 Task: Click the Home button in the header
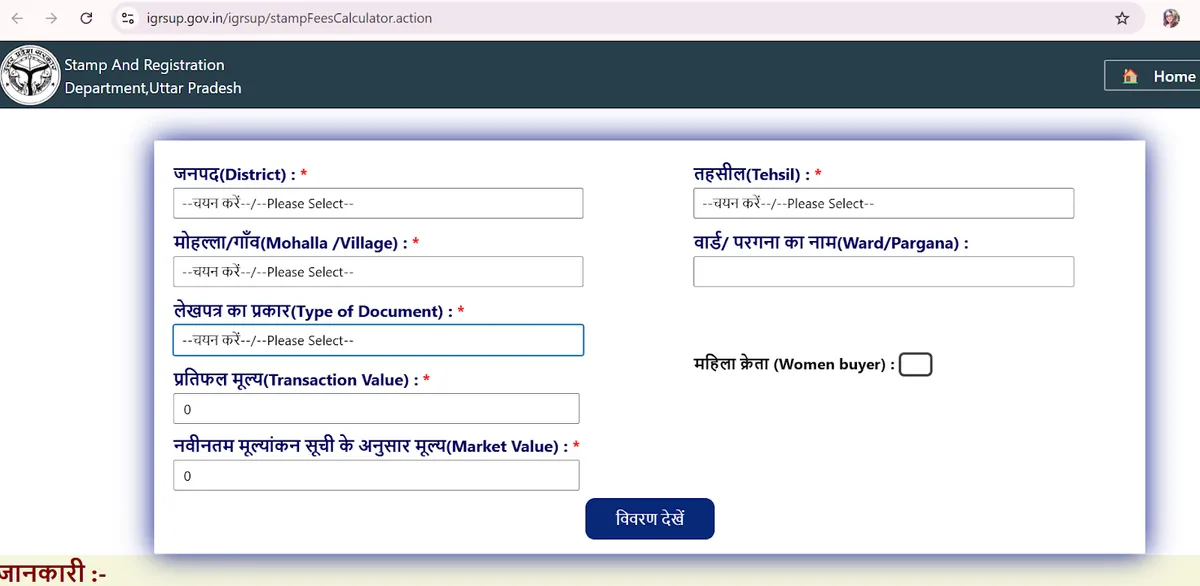[x=1160, y=75]
